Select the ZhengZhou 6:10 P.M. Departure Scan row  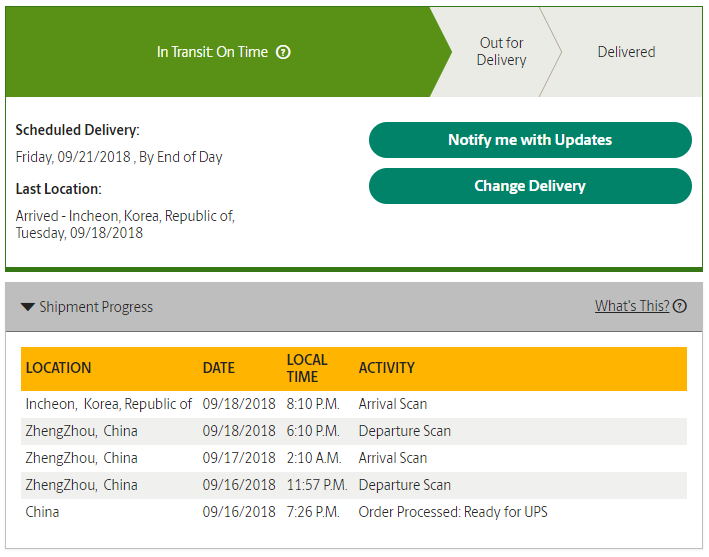point(354,431)
